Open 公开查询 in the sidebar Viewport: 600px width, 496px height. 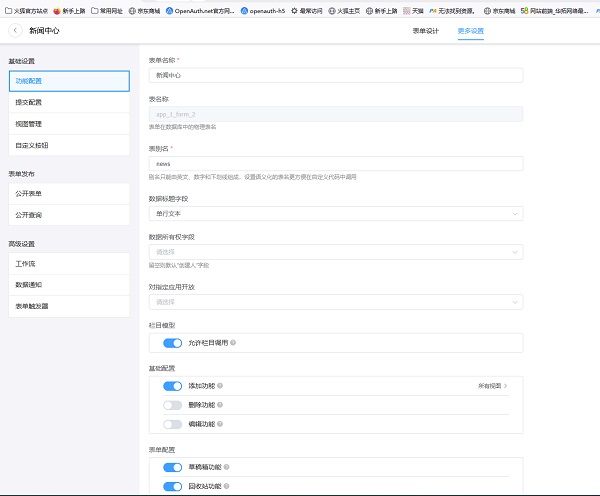[69, 215]
